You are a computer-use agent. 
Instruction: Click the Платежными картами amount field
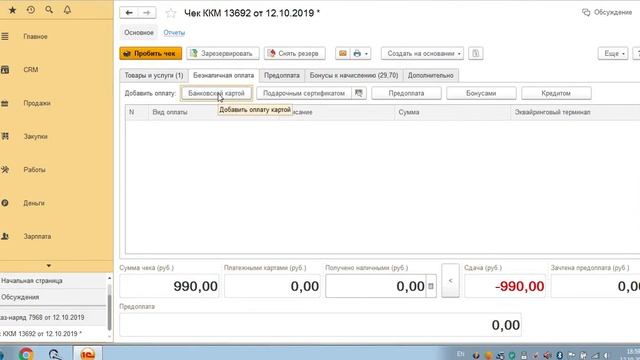pos(272,286)
